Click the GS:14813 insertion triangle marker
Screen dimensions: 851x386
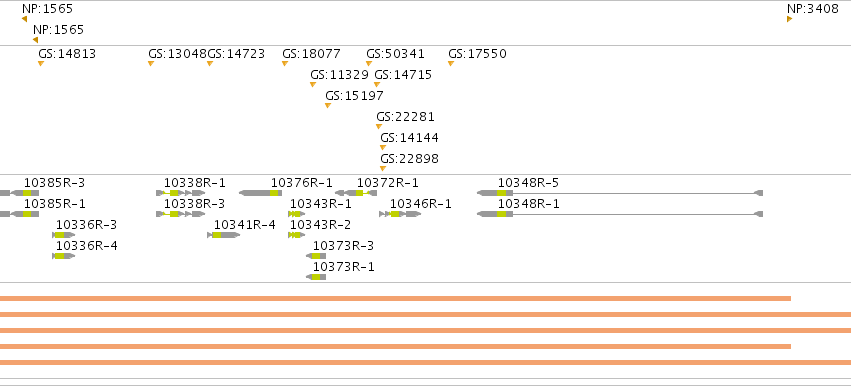[x=41, y=64]
